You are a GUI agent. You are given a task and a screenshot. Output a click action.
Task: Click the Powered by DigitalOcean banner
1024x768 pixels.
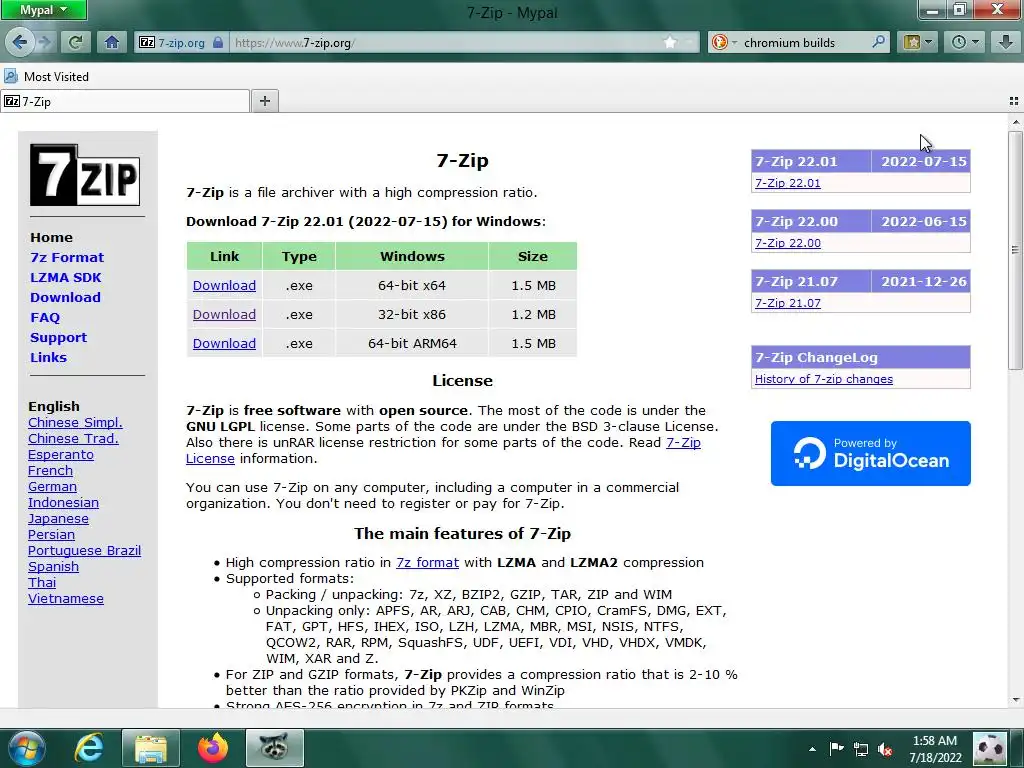coord(871,453)
